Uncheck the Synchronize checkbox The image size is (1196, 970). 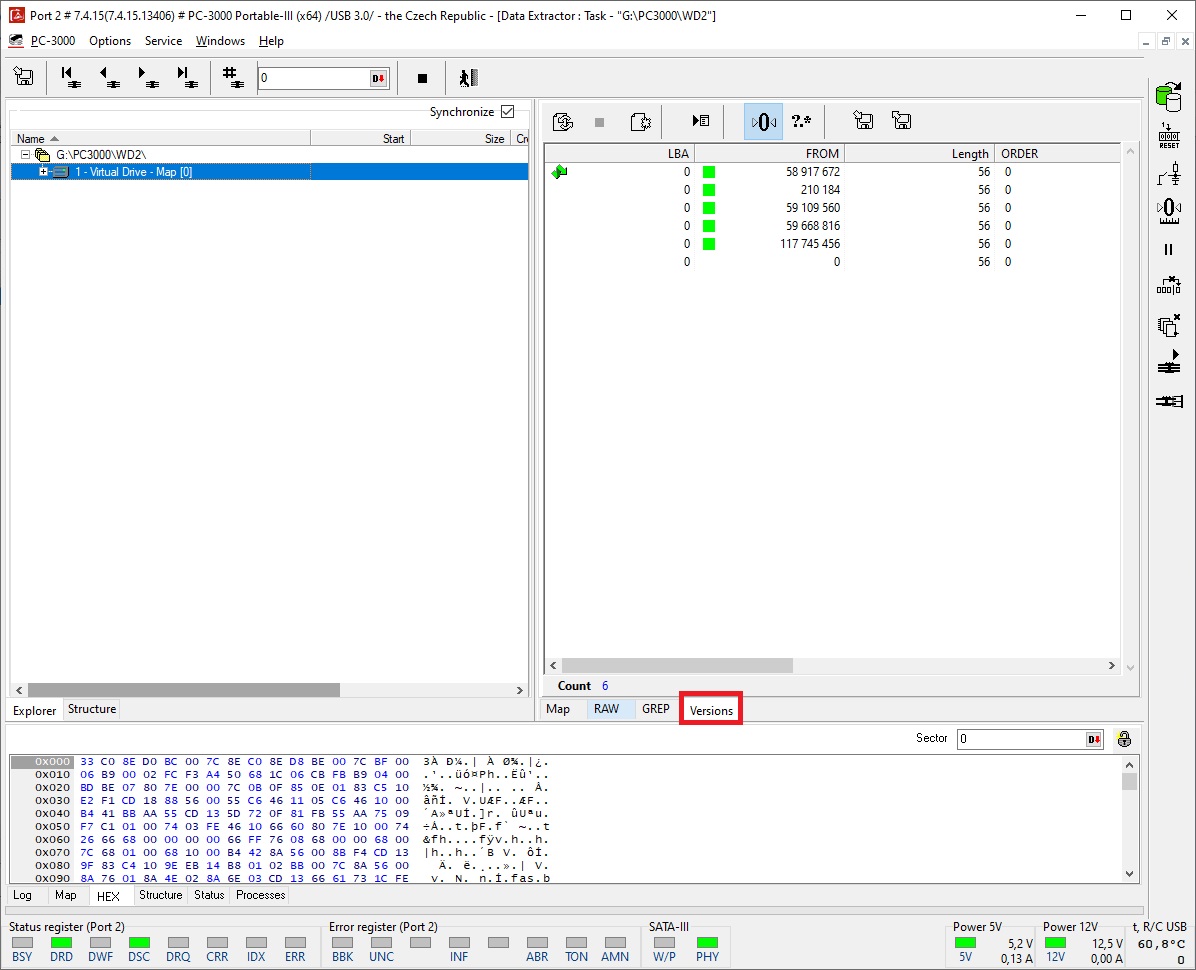pos(507,112)
